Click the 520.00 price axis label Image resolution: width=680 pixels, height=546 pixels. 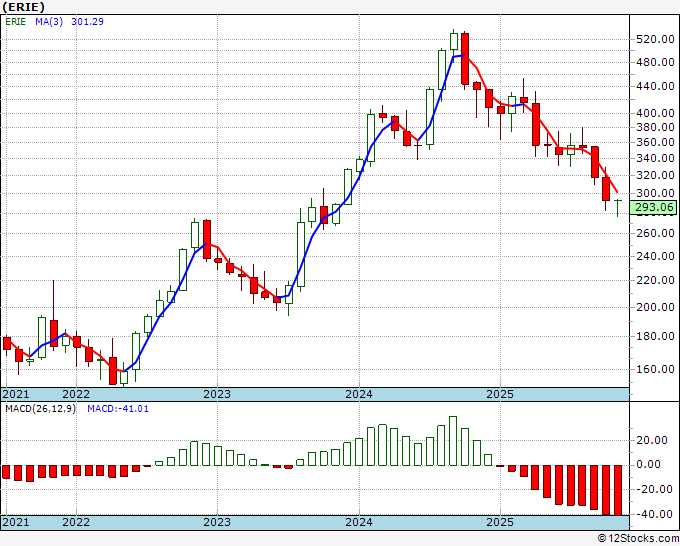655,39
